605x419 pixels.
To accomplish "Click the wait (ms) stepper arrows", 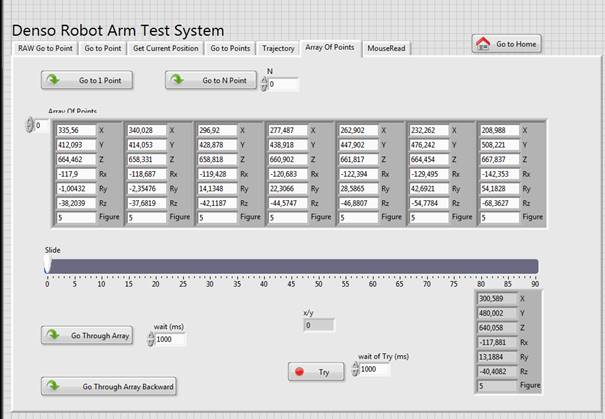I will [x=151, y=339].
